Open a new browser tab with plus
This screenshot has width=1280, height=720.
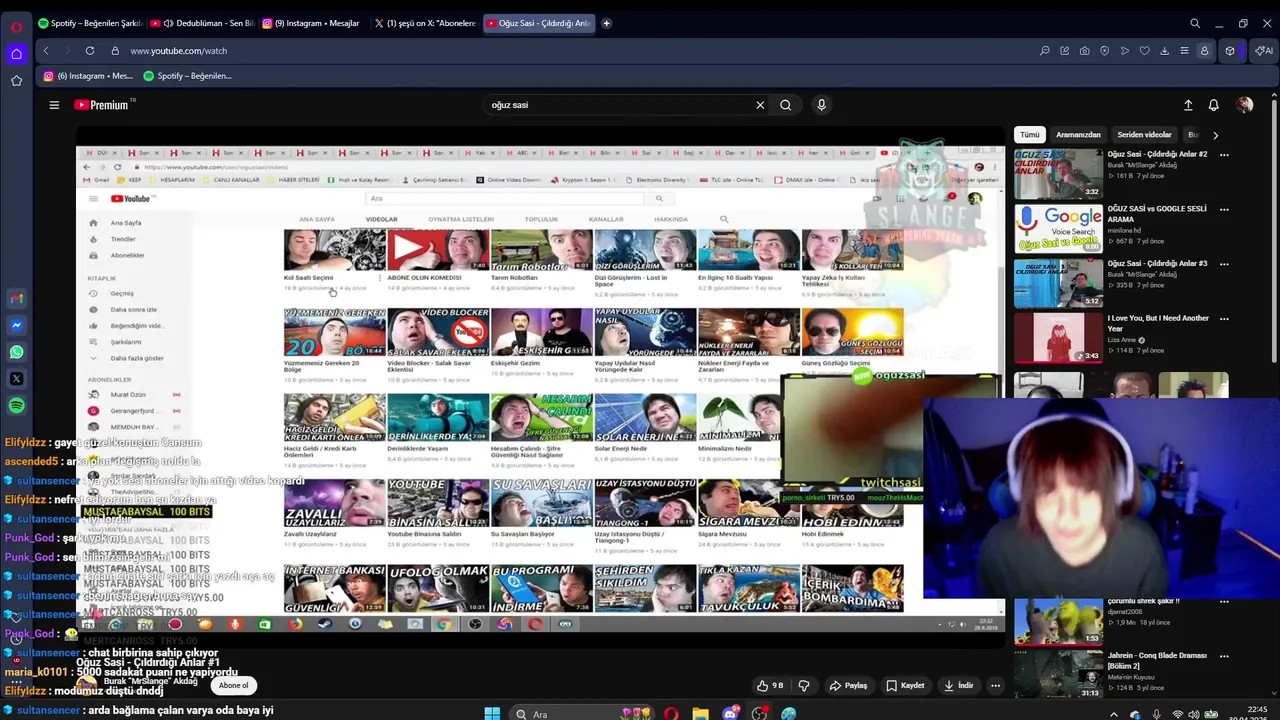click(606, 23)
